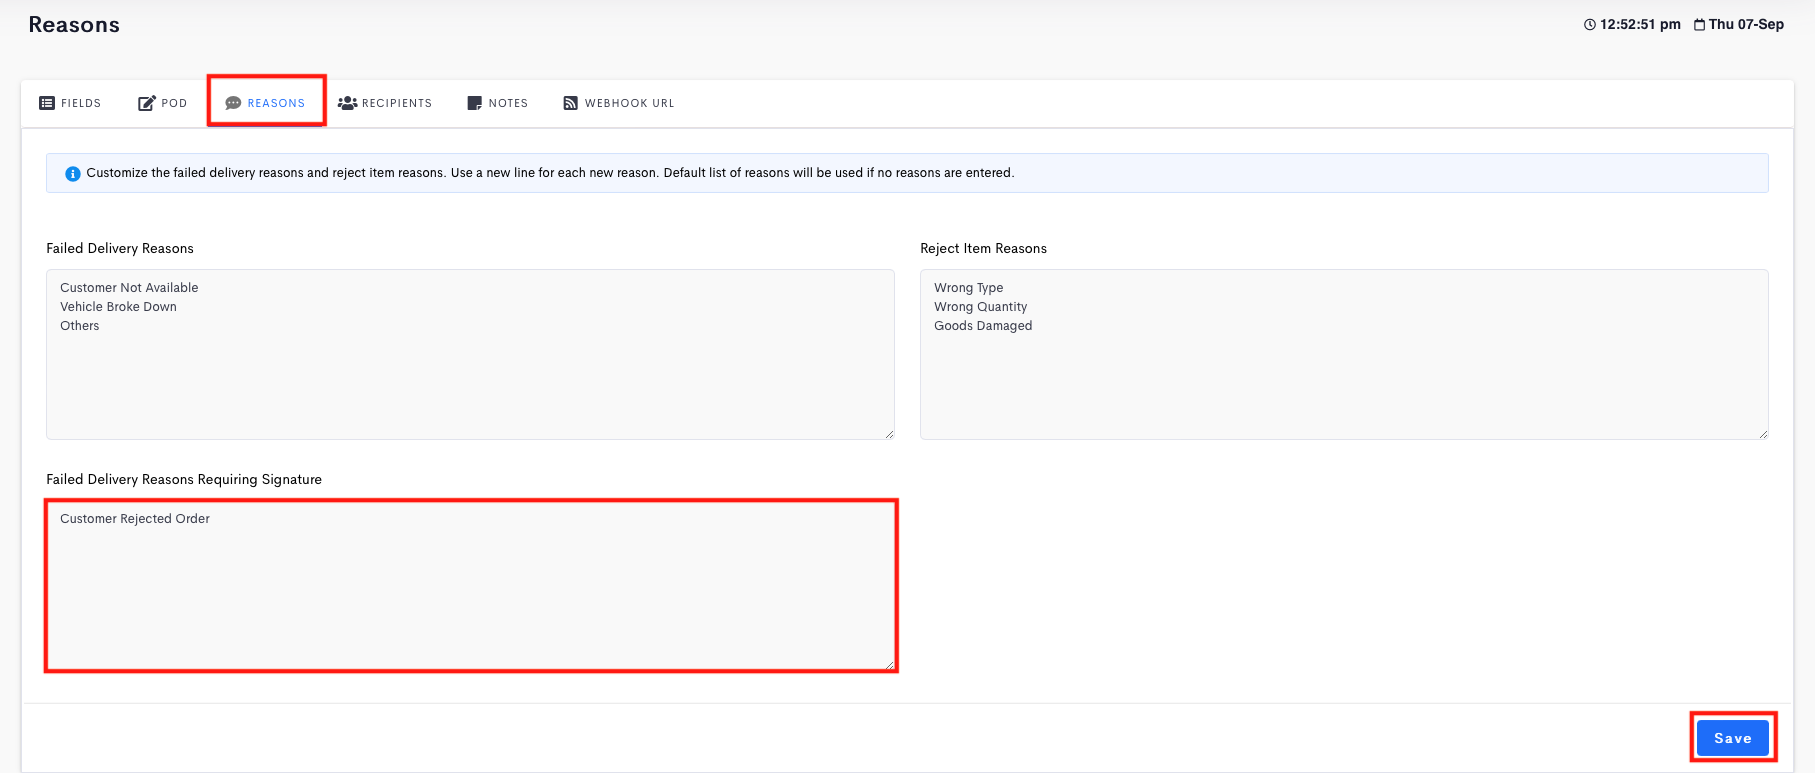Click the 'Reasons' page heading

tap(74, 25)
